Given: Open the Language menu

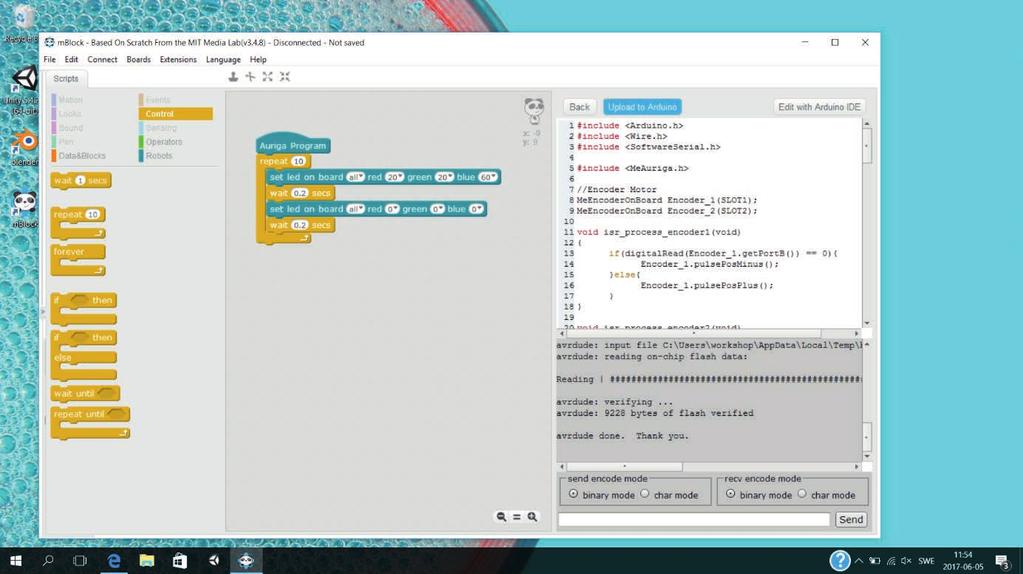Looking at the screenshot, I should pos(223,59).
